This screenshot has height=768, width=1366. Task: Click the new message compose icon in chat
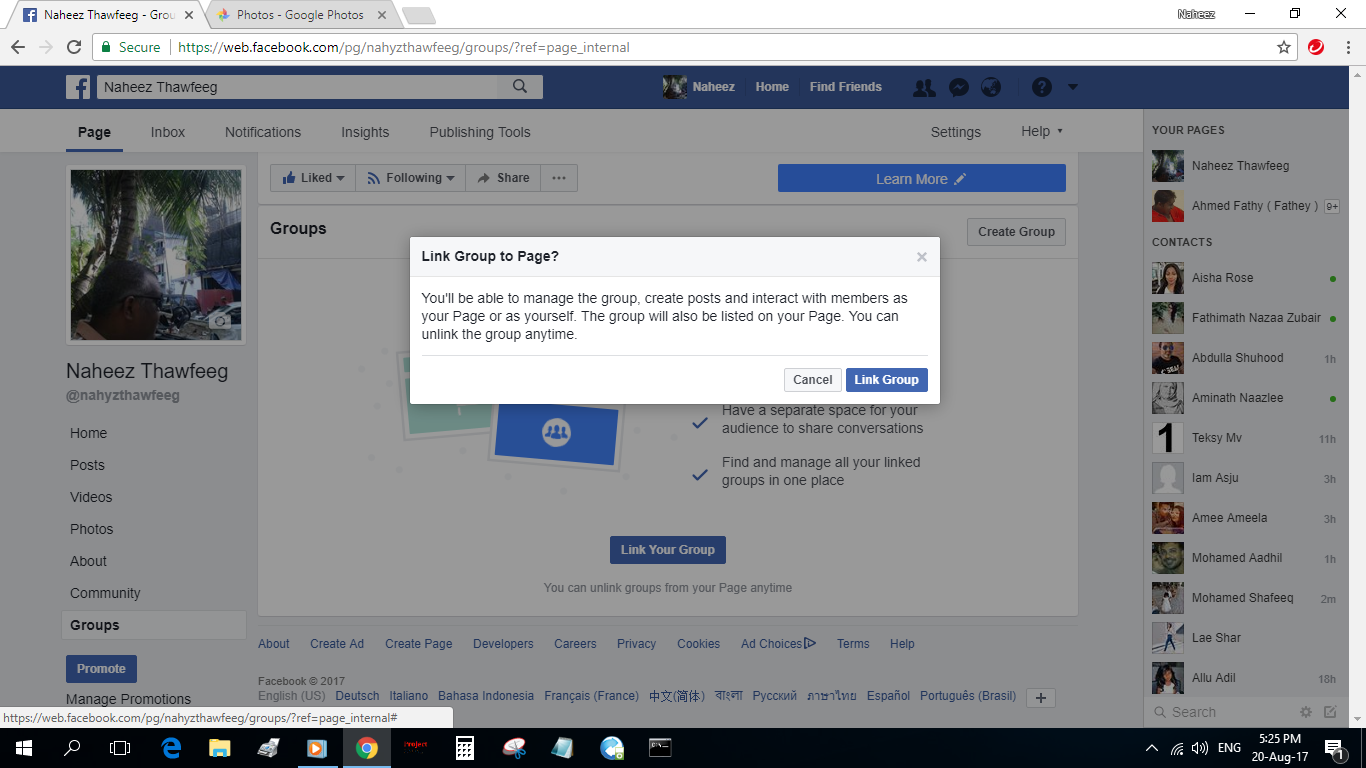click(x=1330, y=712)
